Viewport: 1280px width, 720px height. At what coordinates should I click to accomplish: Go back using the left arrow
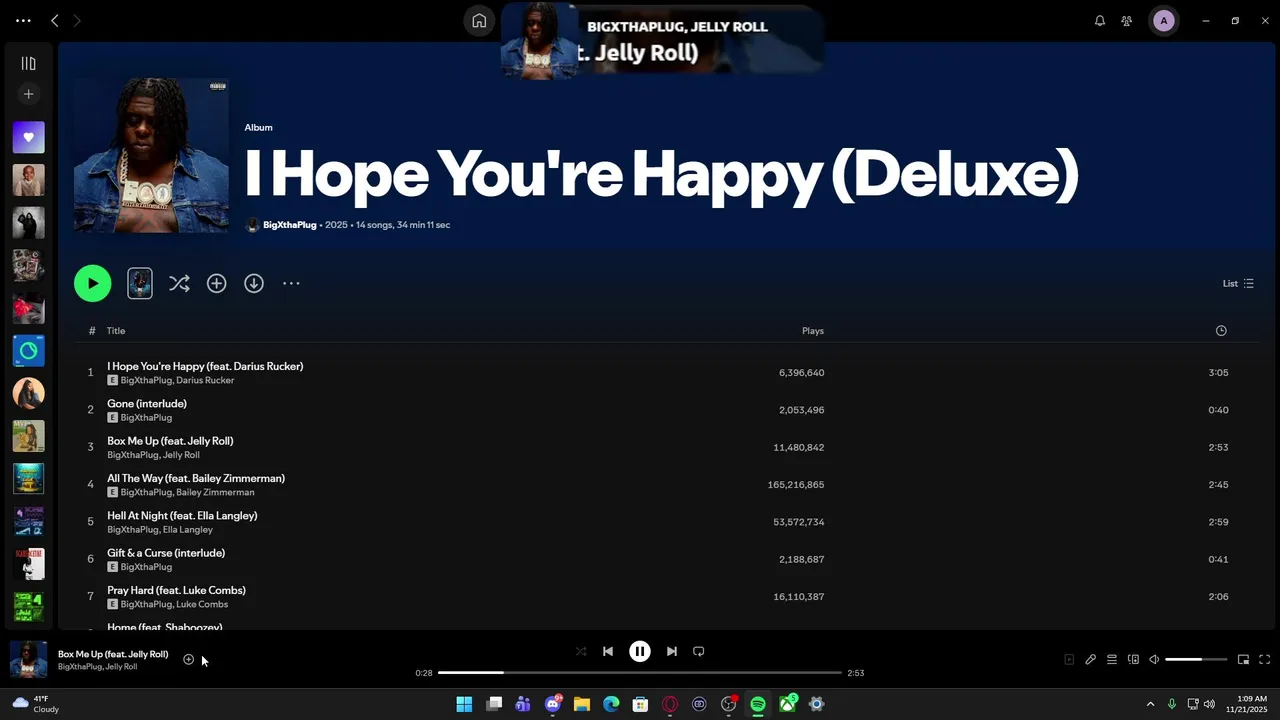(55, 20)
